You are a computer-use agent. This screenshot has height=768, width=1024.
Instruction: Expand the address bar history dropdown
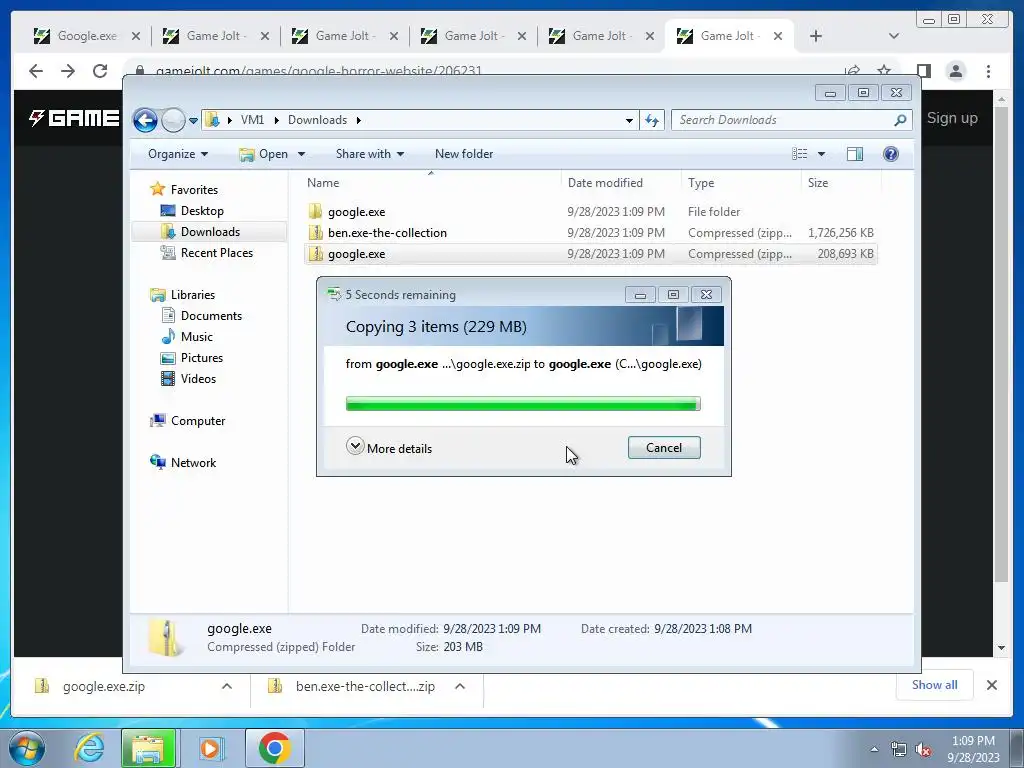pyautogui.click(x=629, y=120)
